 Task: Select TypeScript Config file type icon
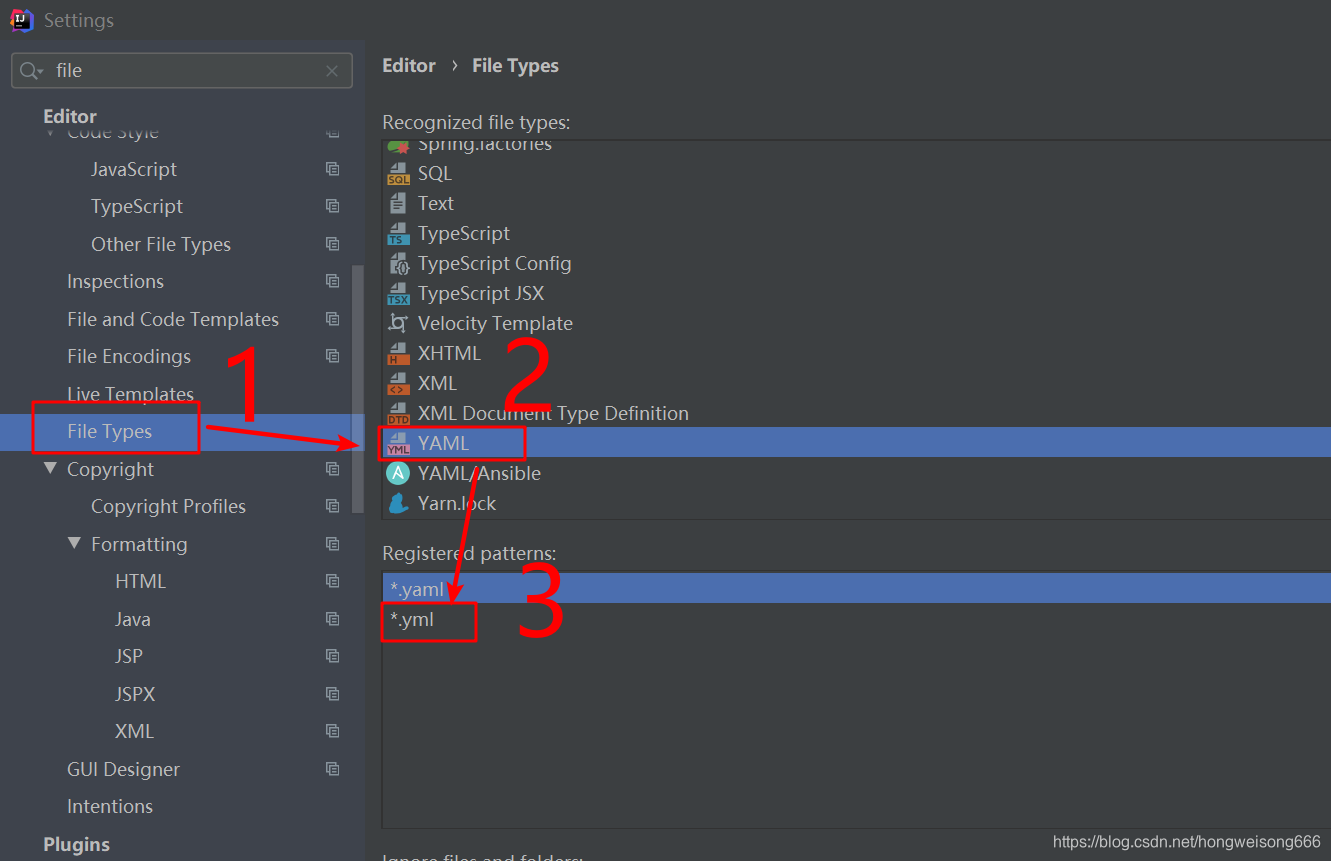coord(399,264)
